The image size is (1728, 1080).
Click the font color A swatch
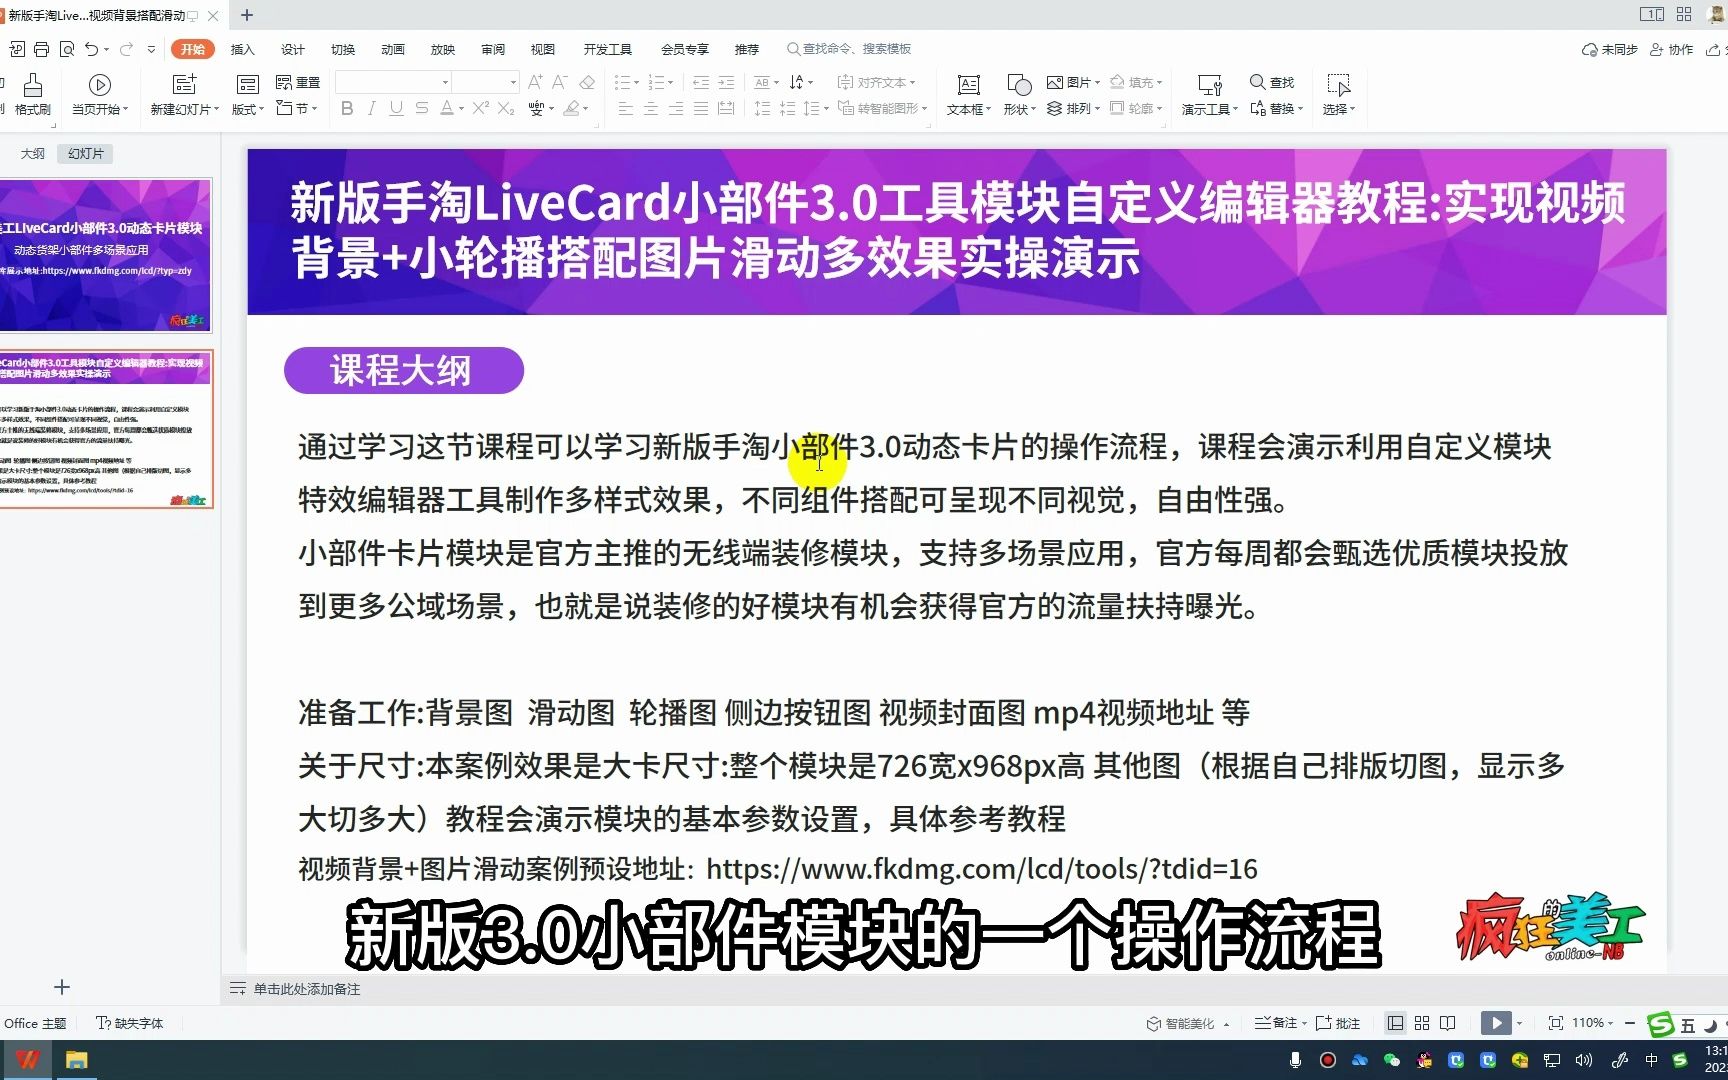[447, 108]
